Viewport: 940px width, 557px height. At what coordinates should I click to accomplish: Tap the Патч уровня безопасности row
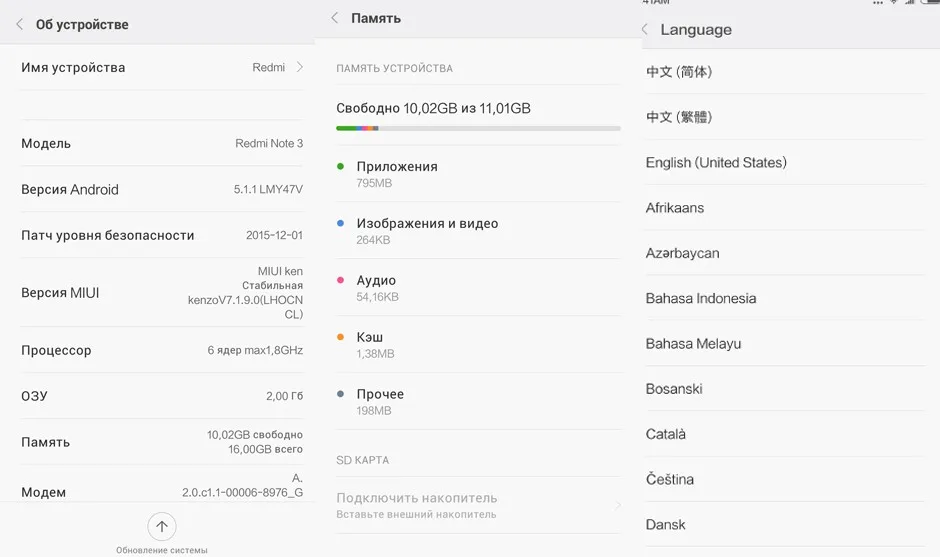coord(162,235)
